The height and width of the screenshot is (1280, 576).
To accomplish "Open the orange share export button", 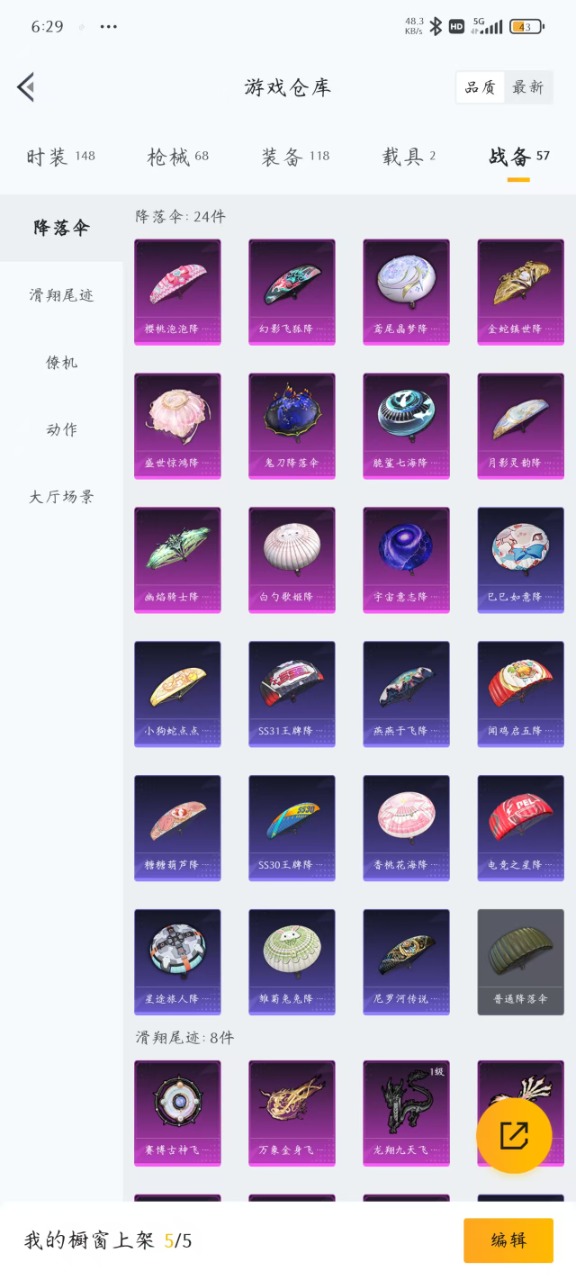I will [x=514, y=1135].
